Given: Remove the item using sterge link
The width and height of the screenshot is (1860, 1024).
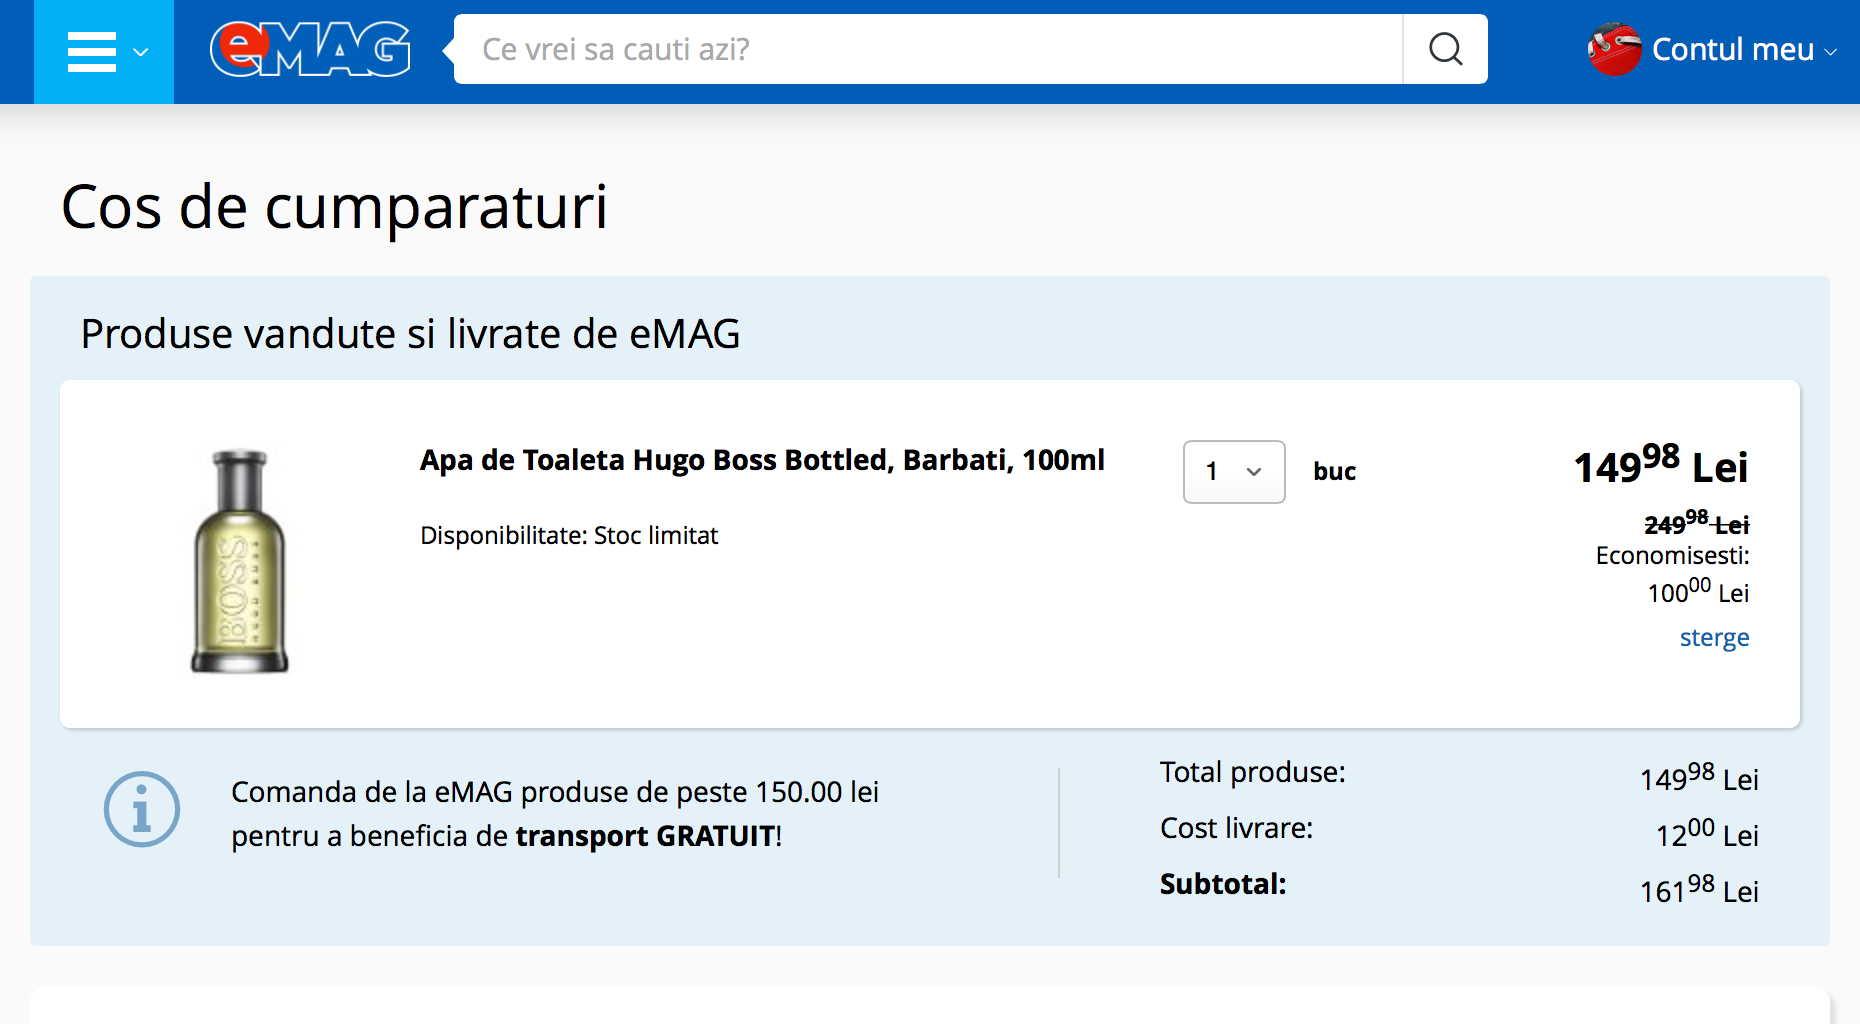Looking at the screenshot, I should pyautogui.click(x=1714, y=638).
